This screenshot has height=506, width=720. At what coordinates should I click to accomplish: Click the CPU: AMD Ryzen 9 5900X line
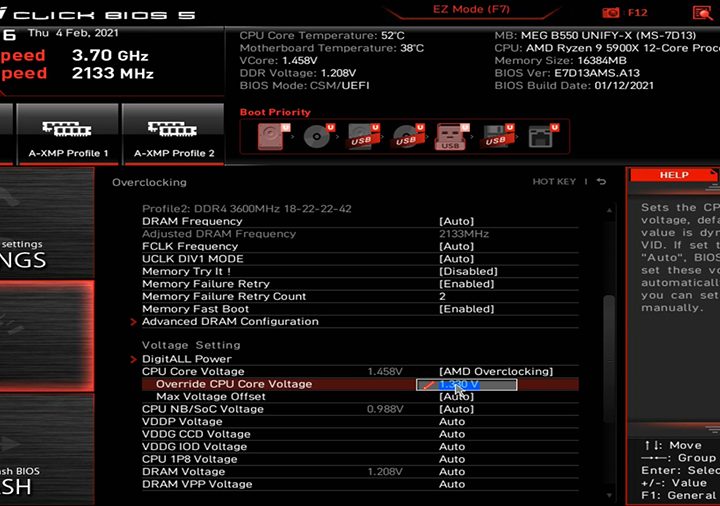tap(607, 48)
